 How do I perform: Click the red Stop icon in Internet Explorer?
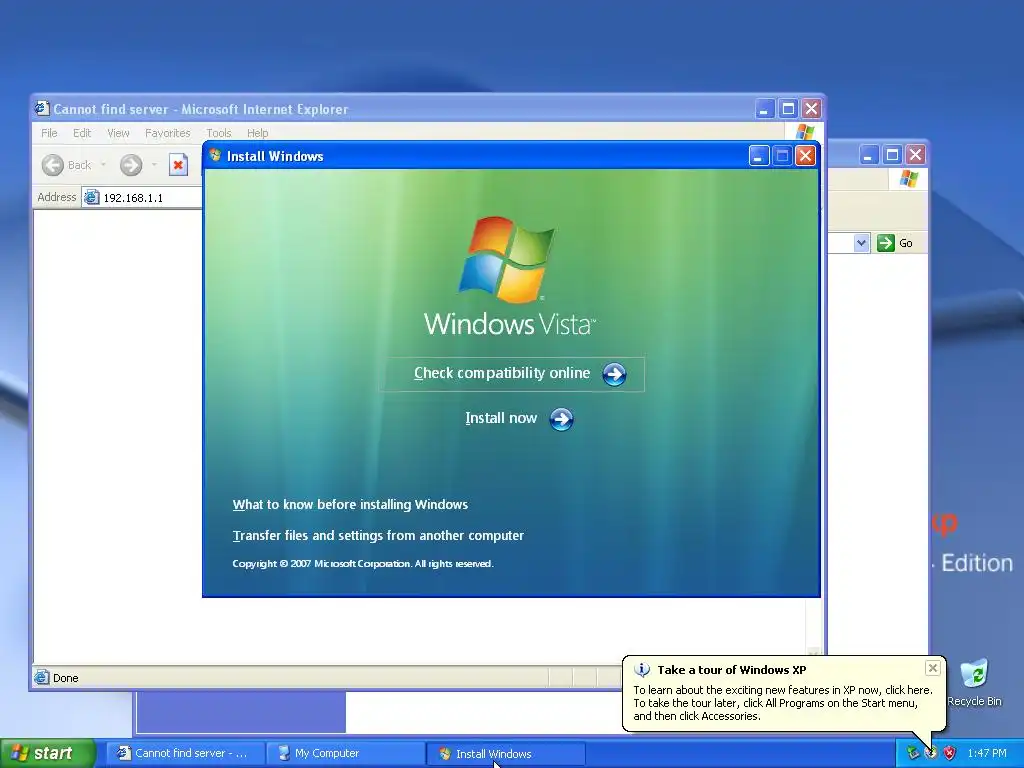tap(178, 165)
